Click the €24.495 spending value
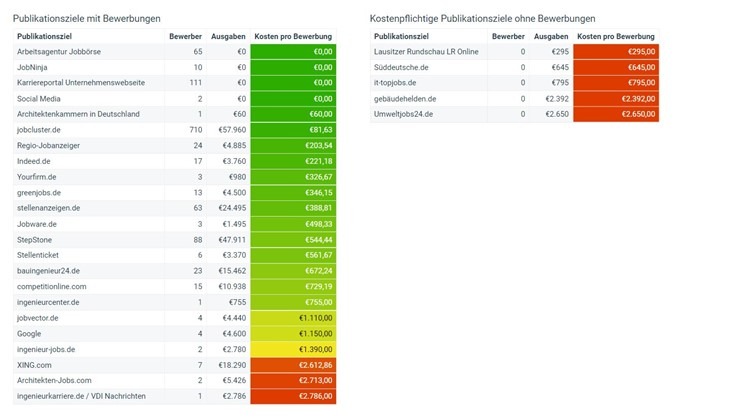Screen dimensions: 756x419 [x=232, y=208]
